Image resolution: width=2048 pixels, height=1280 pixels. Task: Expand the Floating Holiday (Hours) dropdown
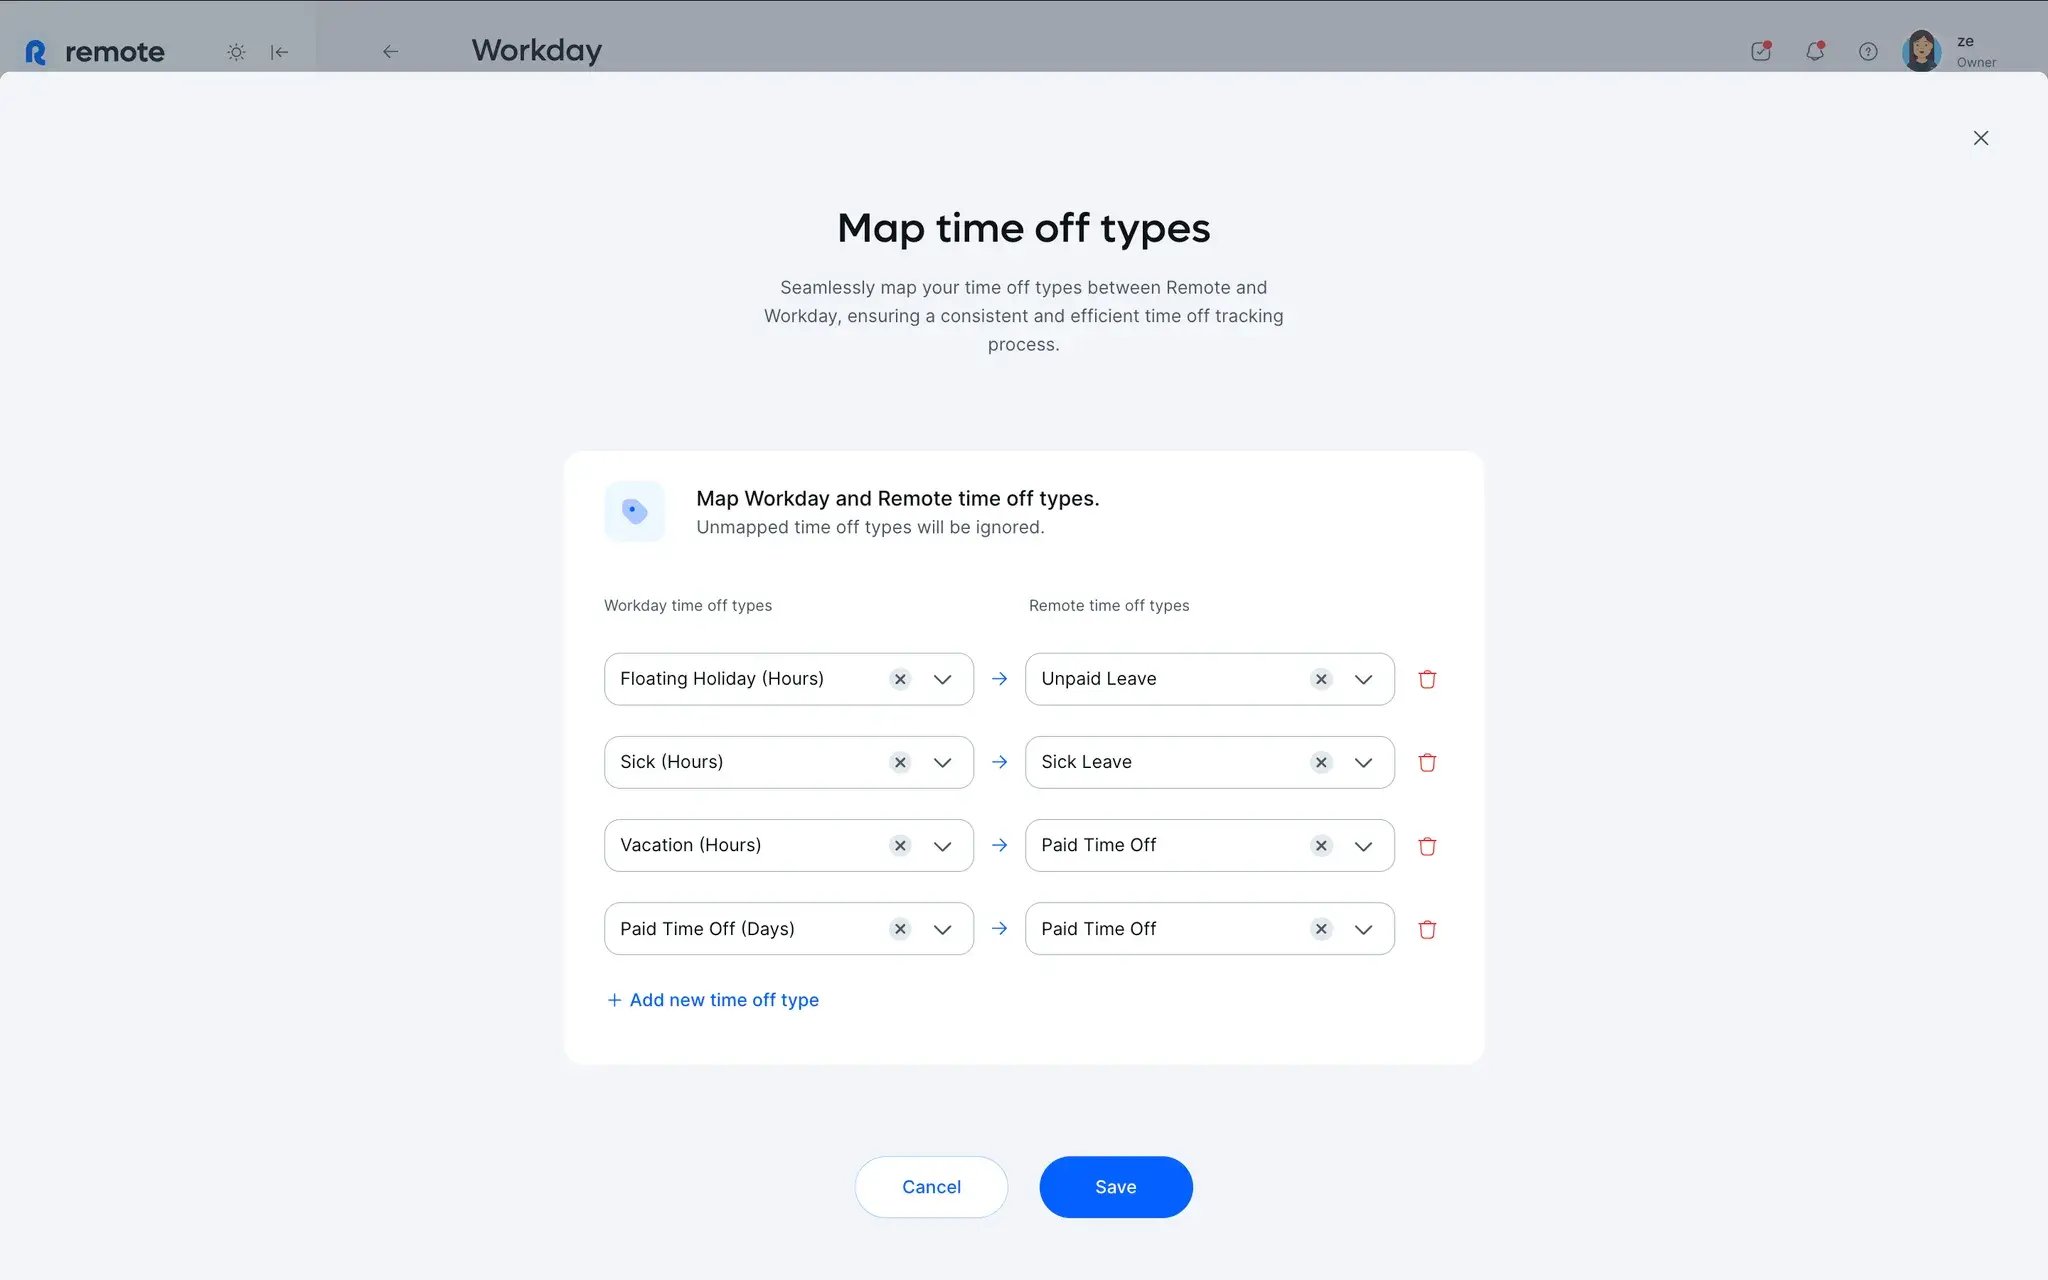pyautogui.click(x=941, y=679)
